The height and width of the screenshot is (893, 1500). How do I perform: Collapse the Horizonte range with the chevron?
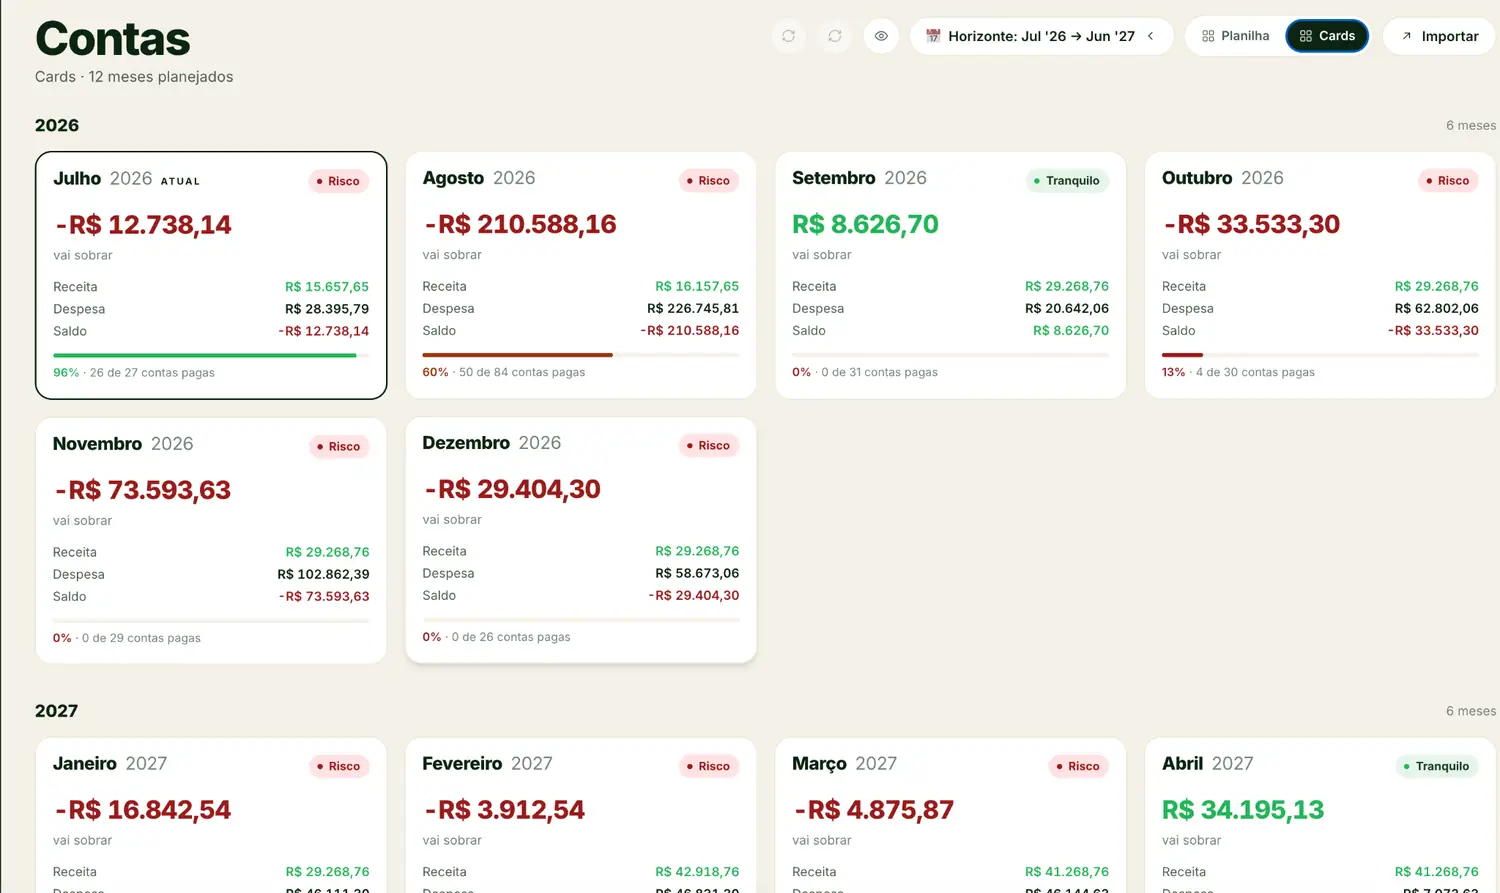[x=1151, y=36]
